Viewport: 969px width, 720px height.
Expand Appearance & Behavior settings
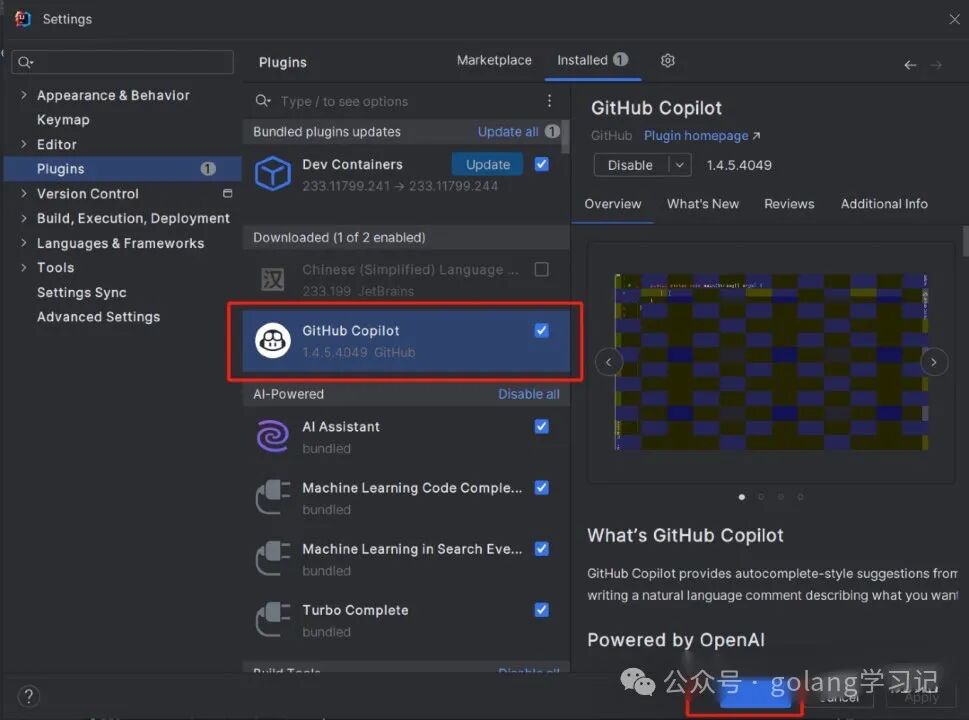[x=23, y=95]
